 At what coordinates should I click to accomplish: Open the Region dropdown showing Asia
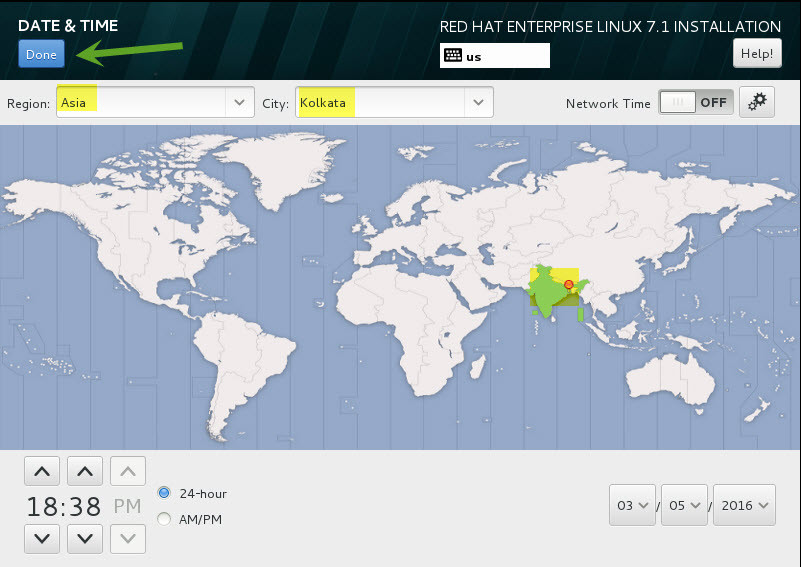(x=155, y=102)
